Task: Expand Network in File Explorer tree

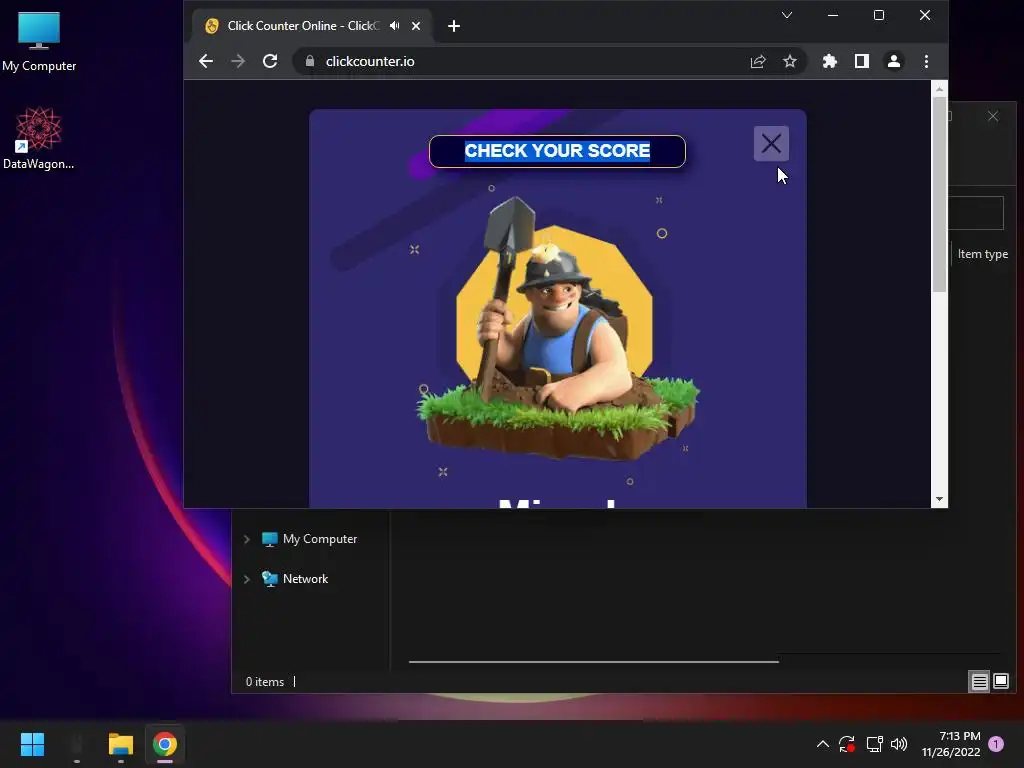Action: click(x=247, y=579)
